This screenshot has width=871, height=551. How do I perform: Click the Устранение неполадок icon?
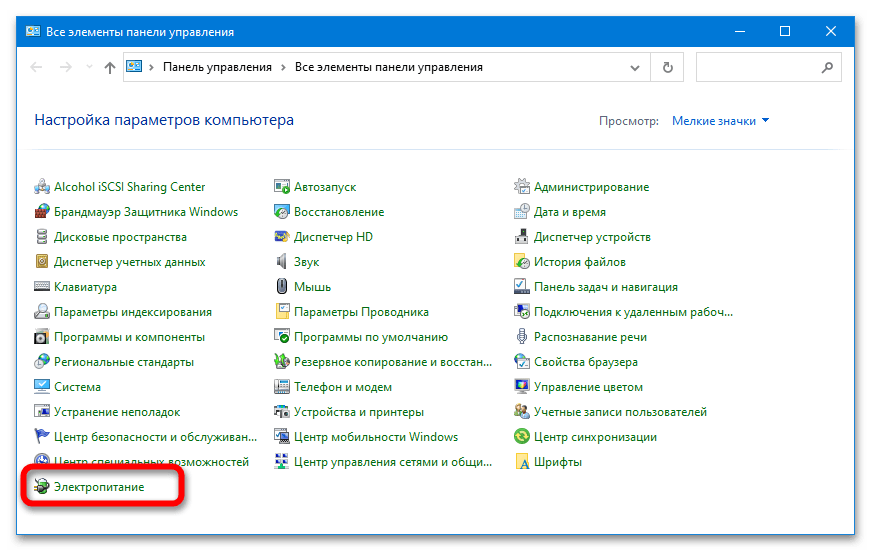(x=42, y=412)
